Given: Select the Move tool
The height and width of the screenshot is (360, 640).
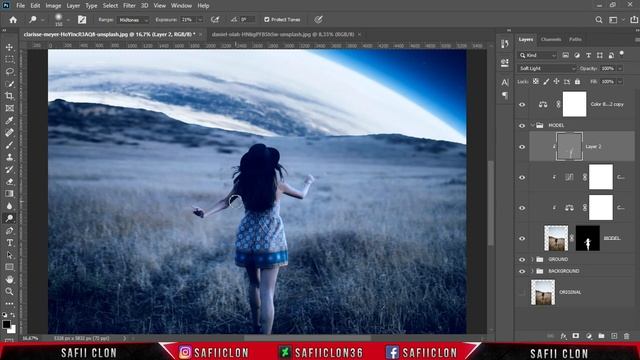Looking at the screenshot, I should pyautogui.click(x=9, y=47).
